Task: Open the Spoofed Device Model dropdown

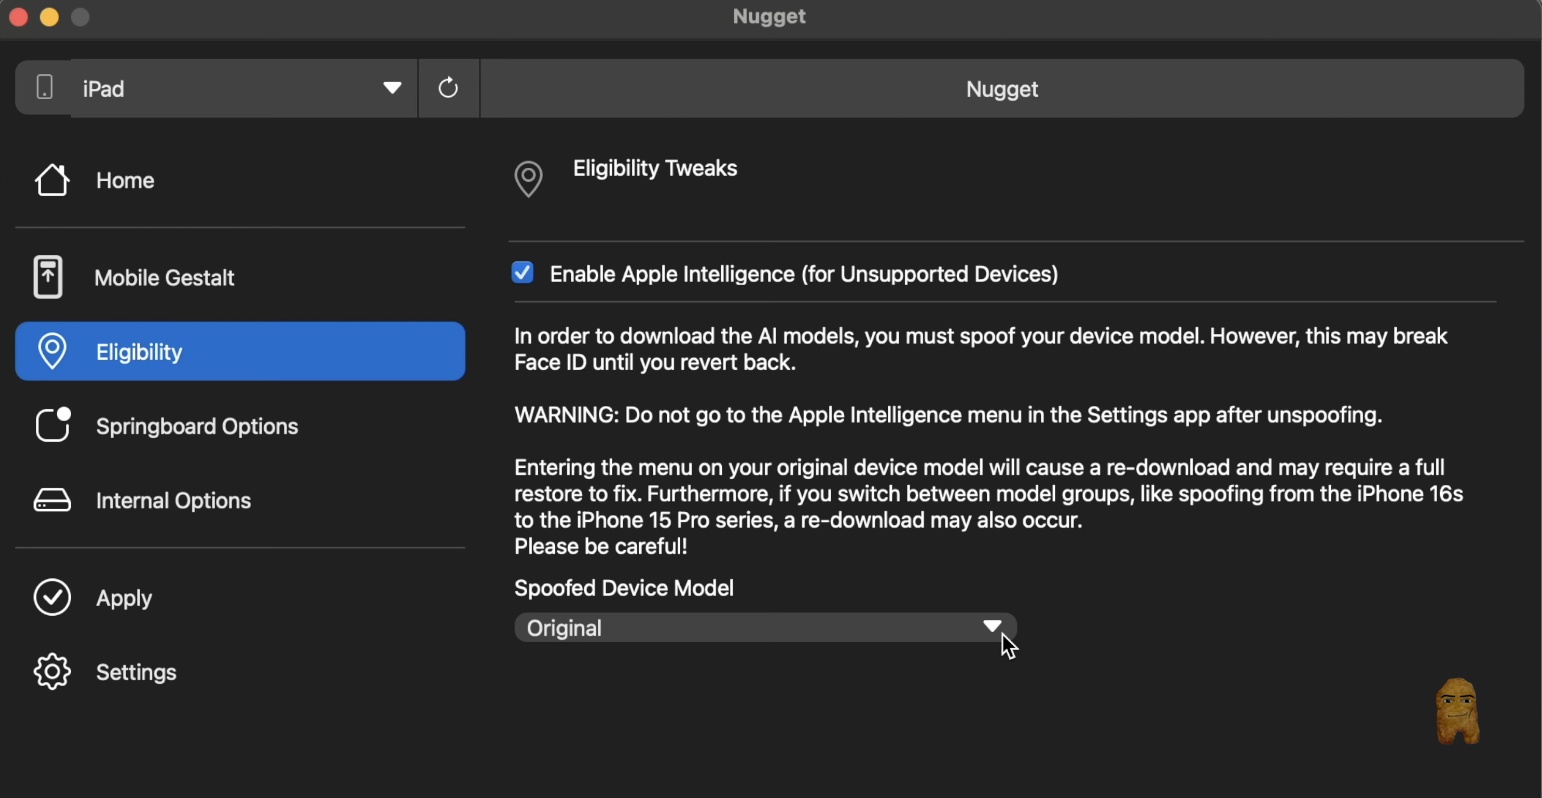Action: point(766,628)
